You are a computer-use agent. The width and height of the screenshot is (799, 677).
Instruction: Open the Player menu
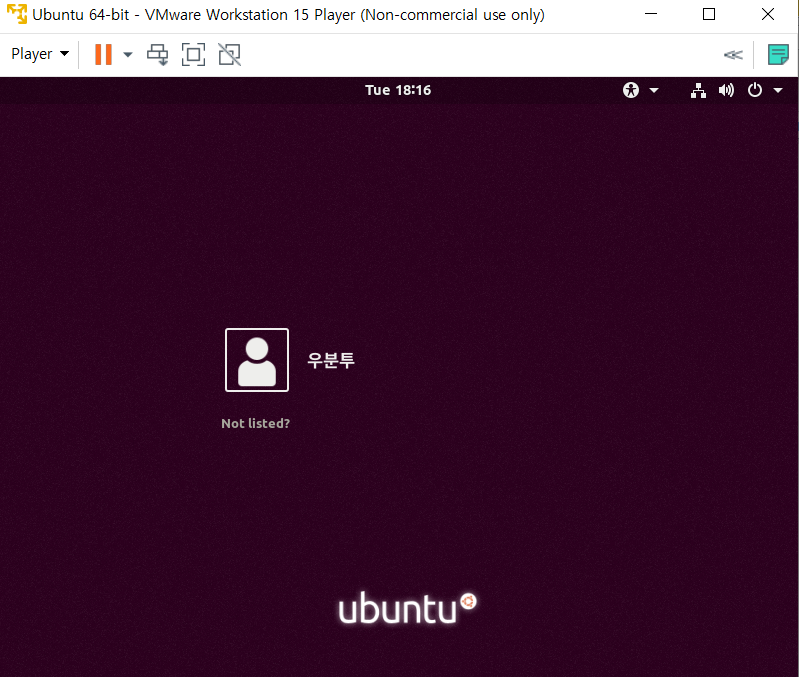40,54
